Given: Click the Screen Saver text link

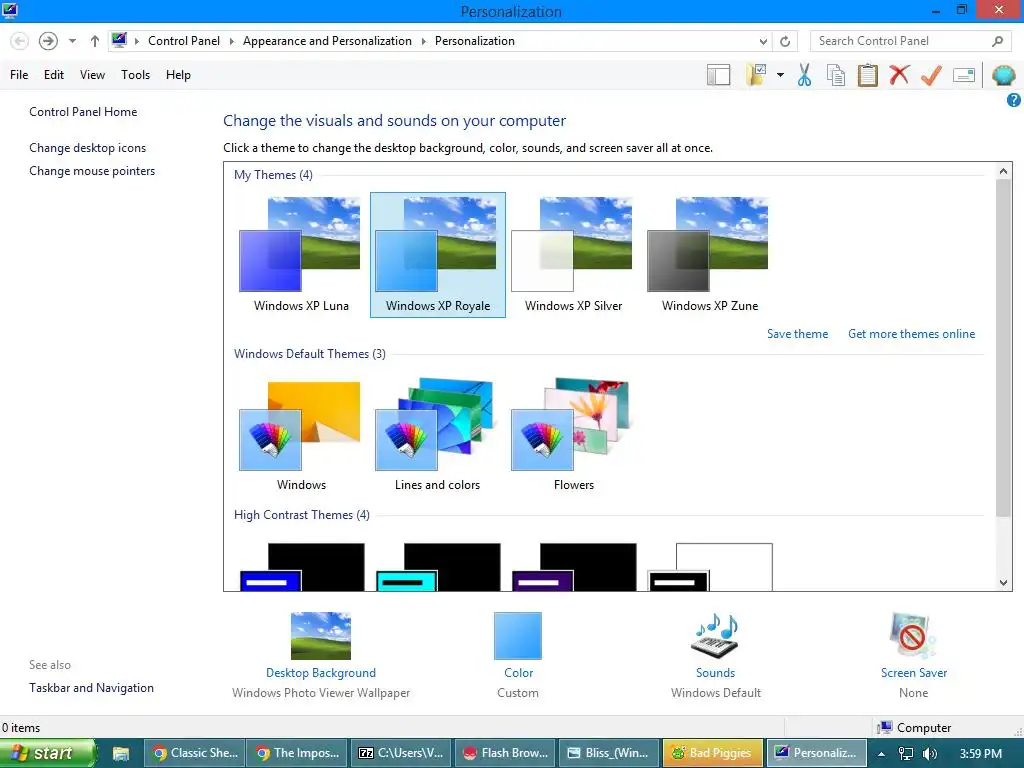Looking at the screenshot, I should (914, 673).
